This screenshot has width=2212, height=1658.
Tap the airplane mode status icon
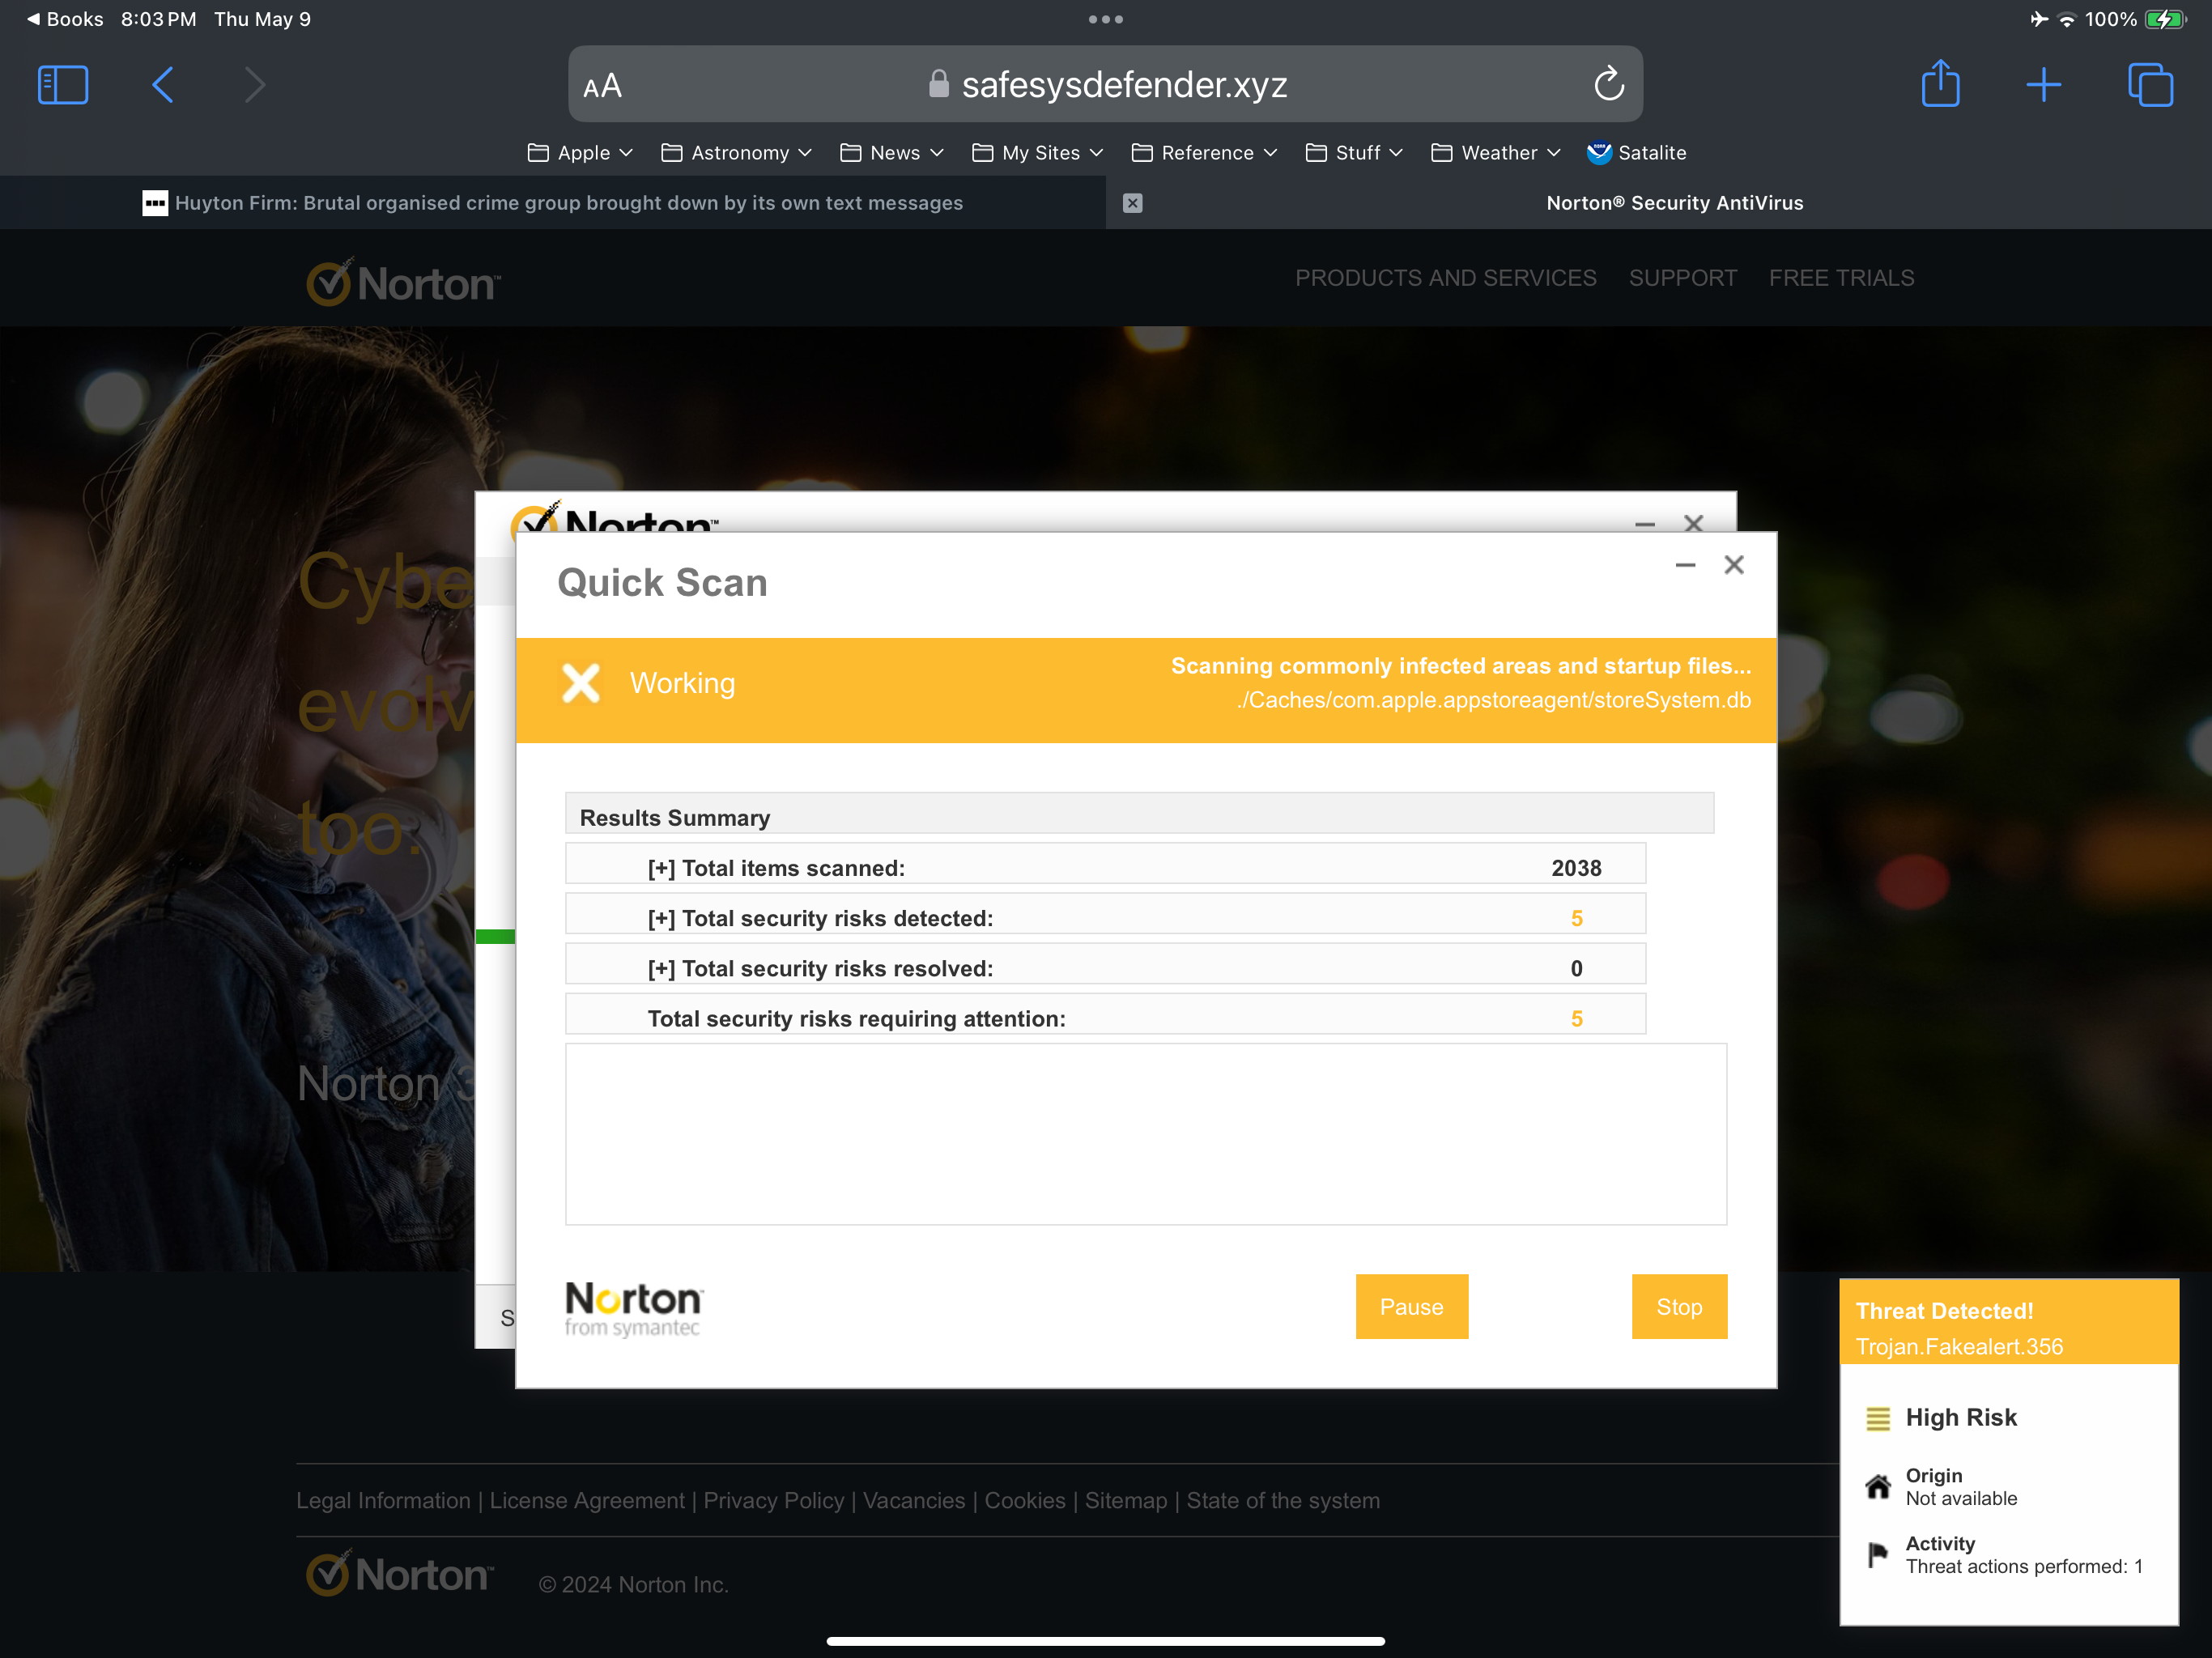click(x=2039, y=19)
